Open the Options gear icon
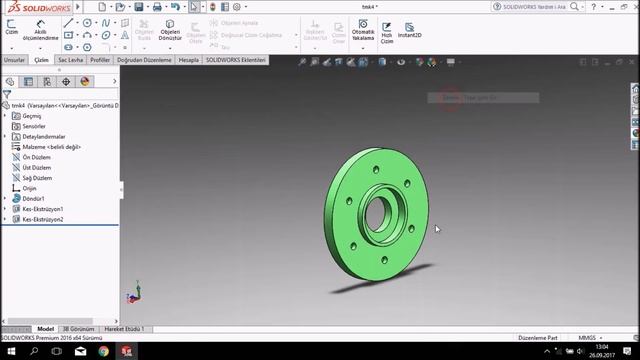Screen dimensions: 640x360 pos(237,7)
